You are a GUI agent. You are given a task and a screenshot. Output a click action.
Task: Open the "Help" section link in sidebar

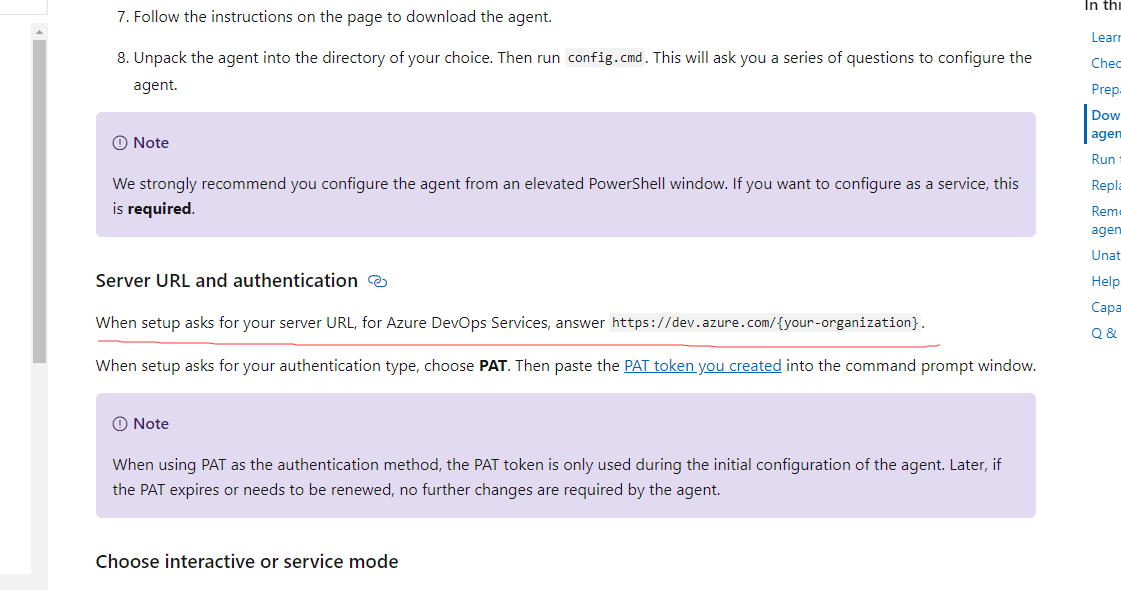[x=1106, y=281]
